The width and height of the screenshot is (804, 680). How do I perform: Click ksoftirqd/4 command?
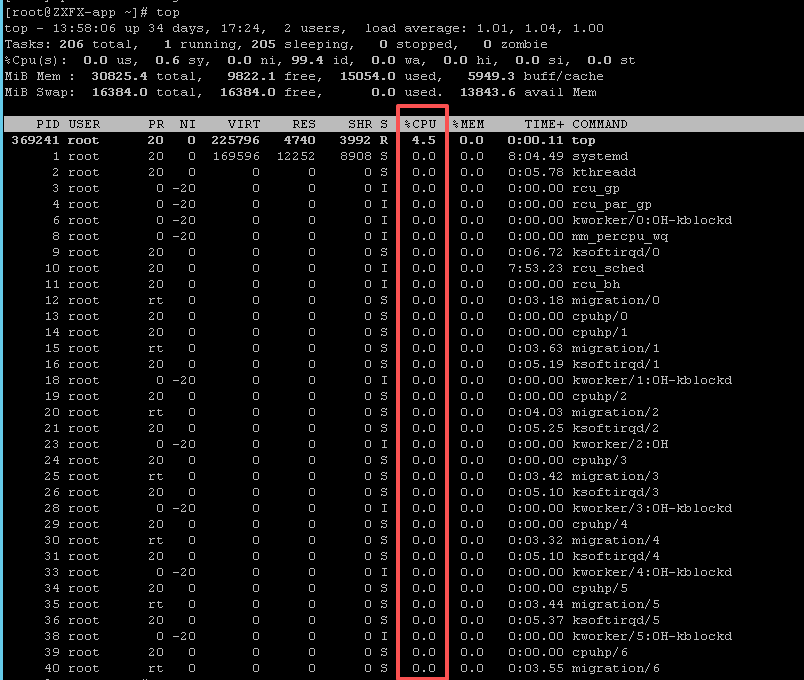(x=616, y=556)
